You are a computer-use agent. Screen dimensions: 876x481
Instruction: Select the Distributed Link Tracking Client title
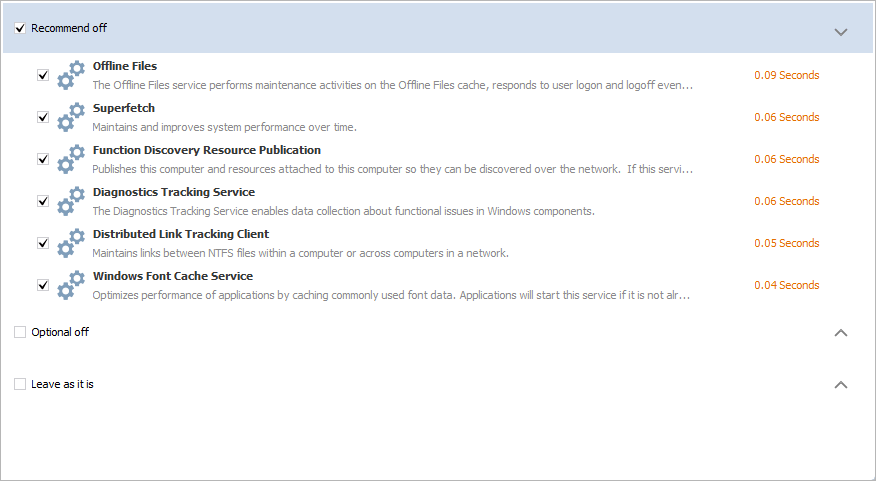point(180,234)
